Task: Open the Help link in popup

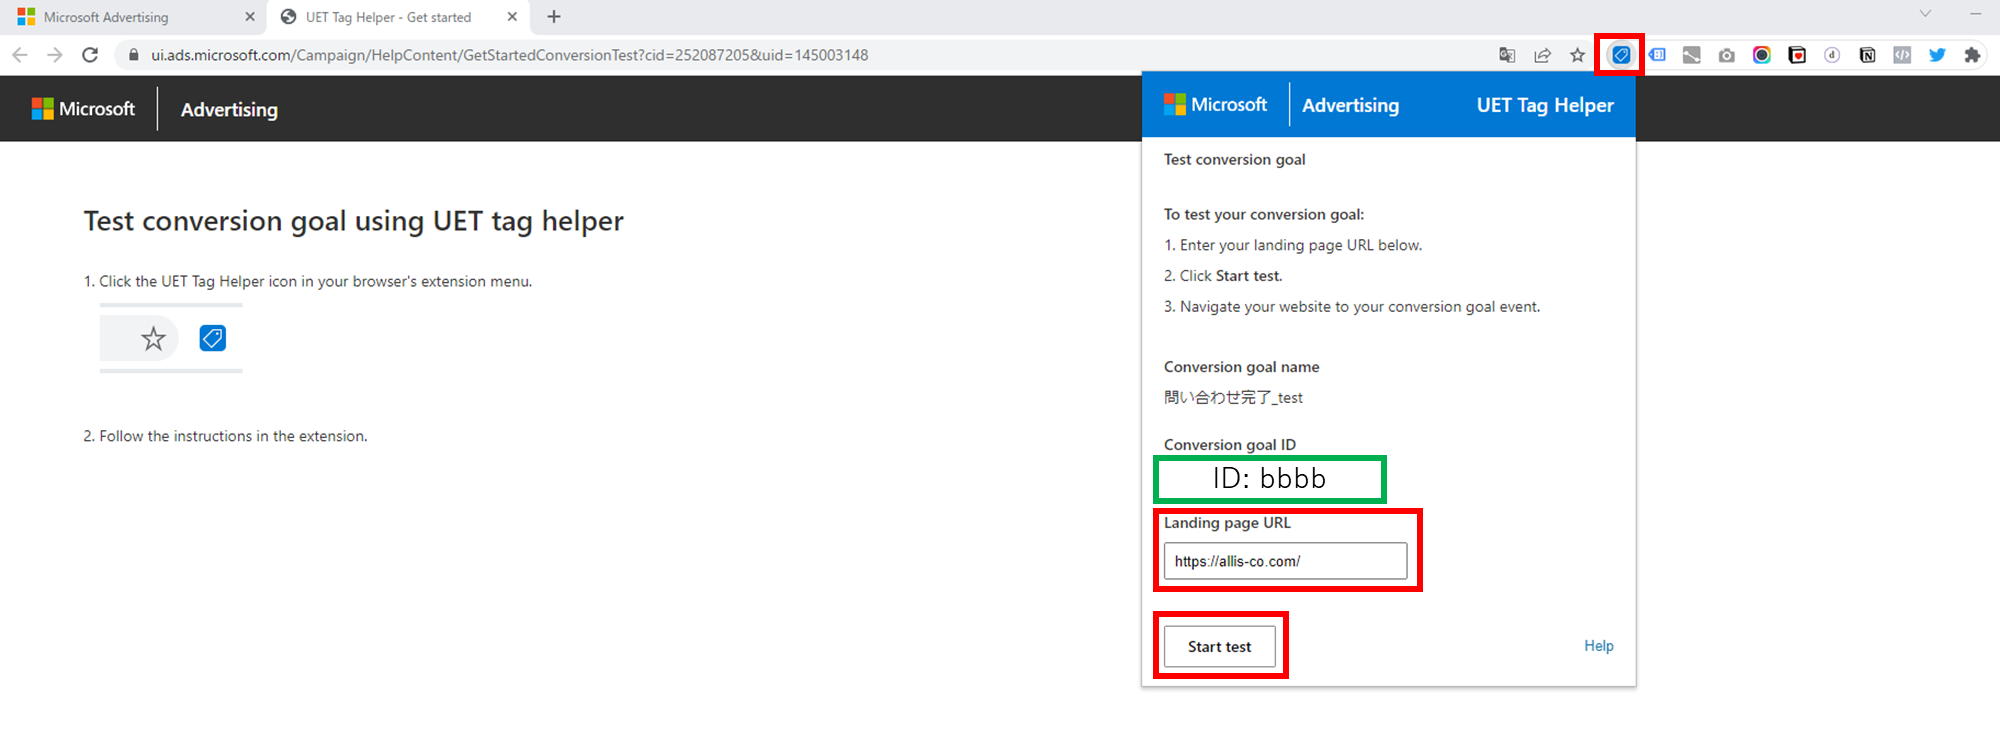Action: (x=1598, y=646)
